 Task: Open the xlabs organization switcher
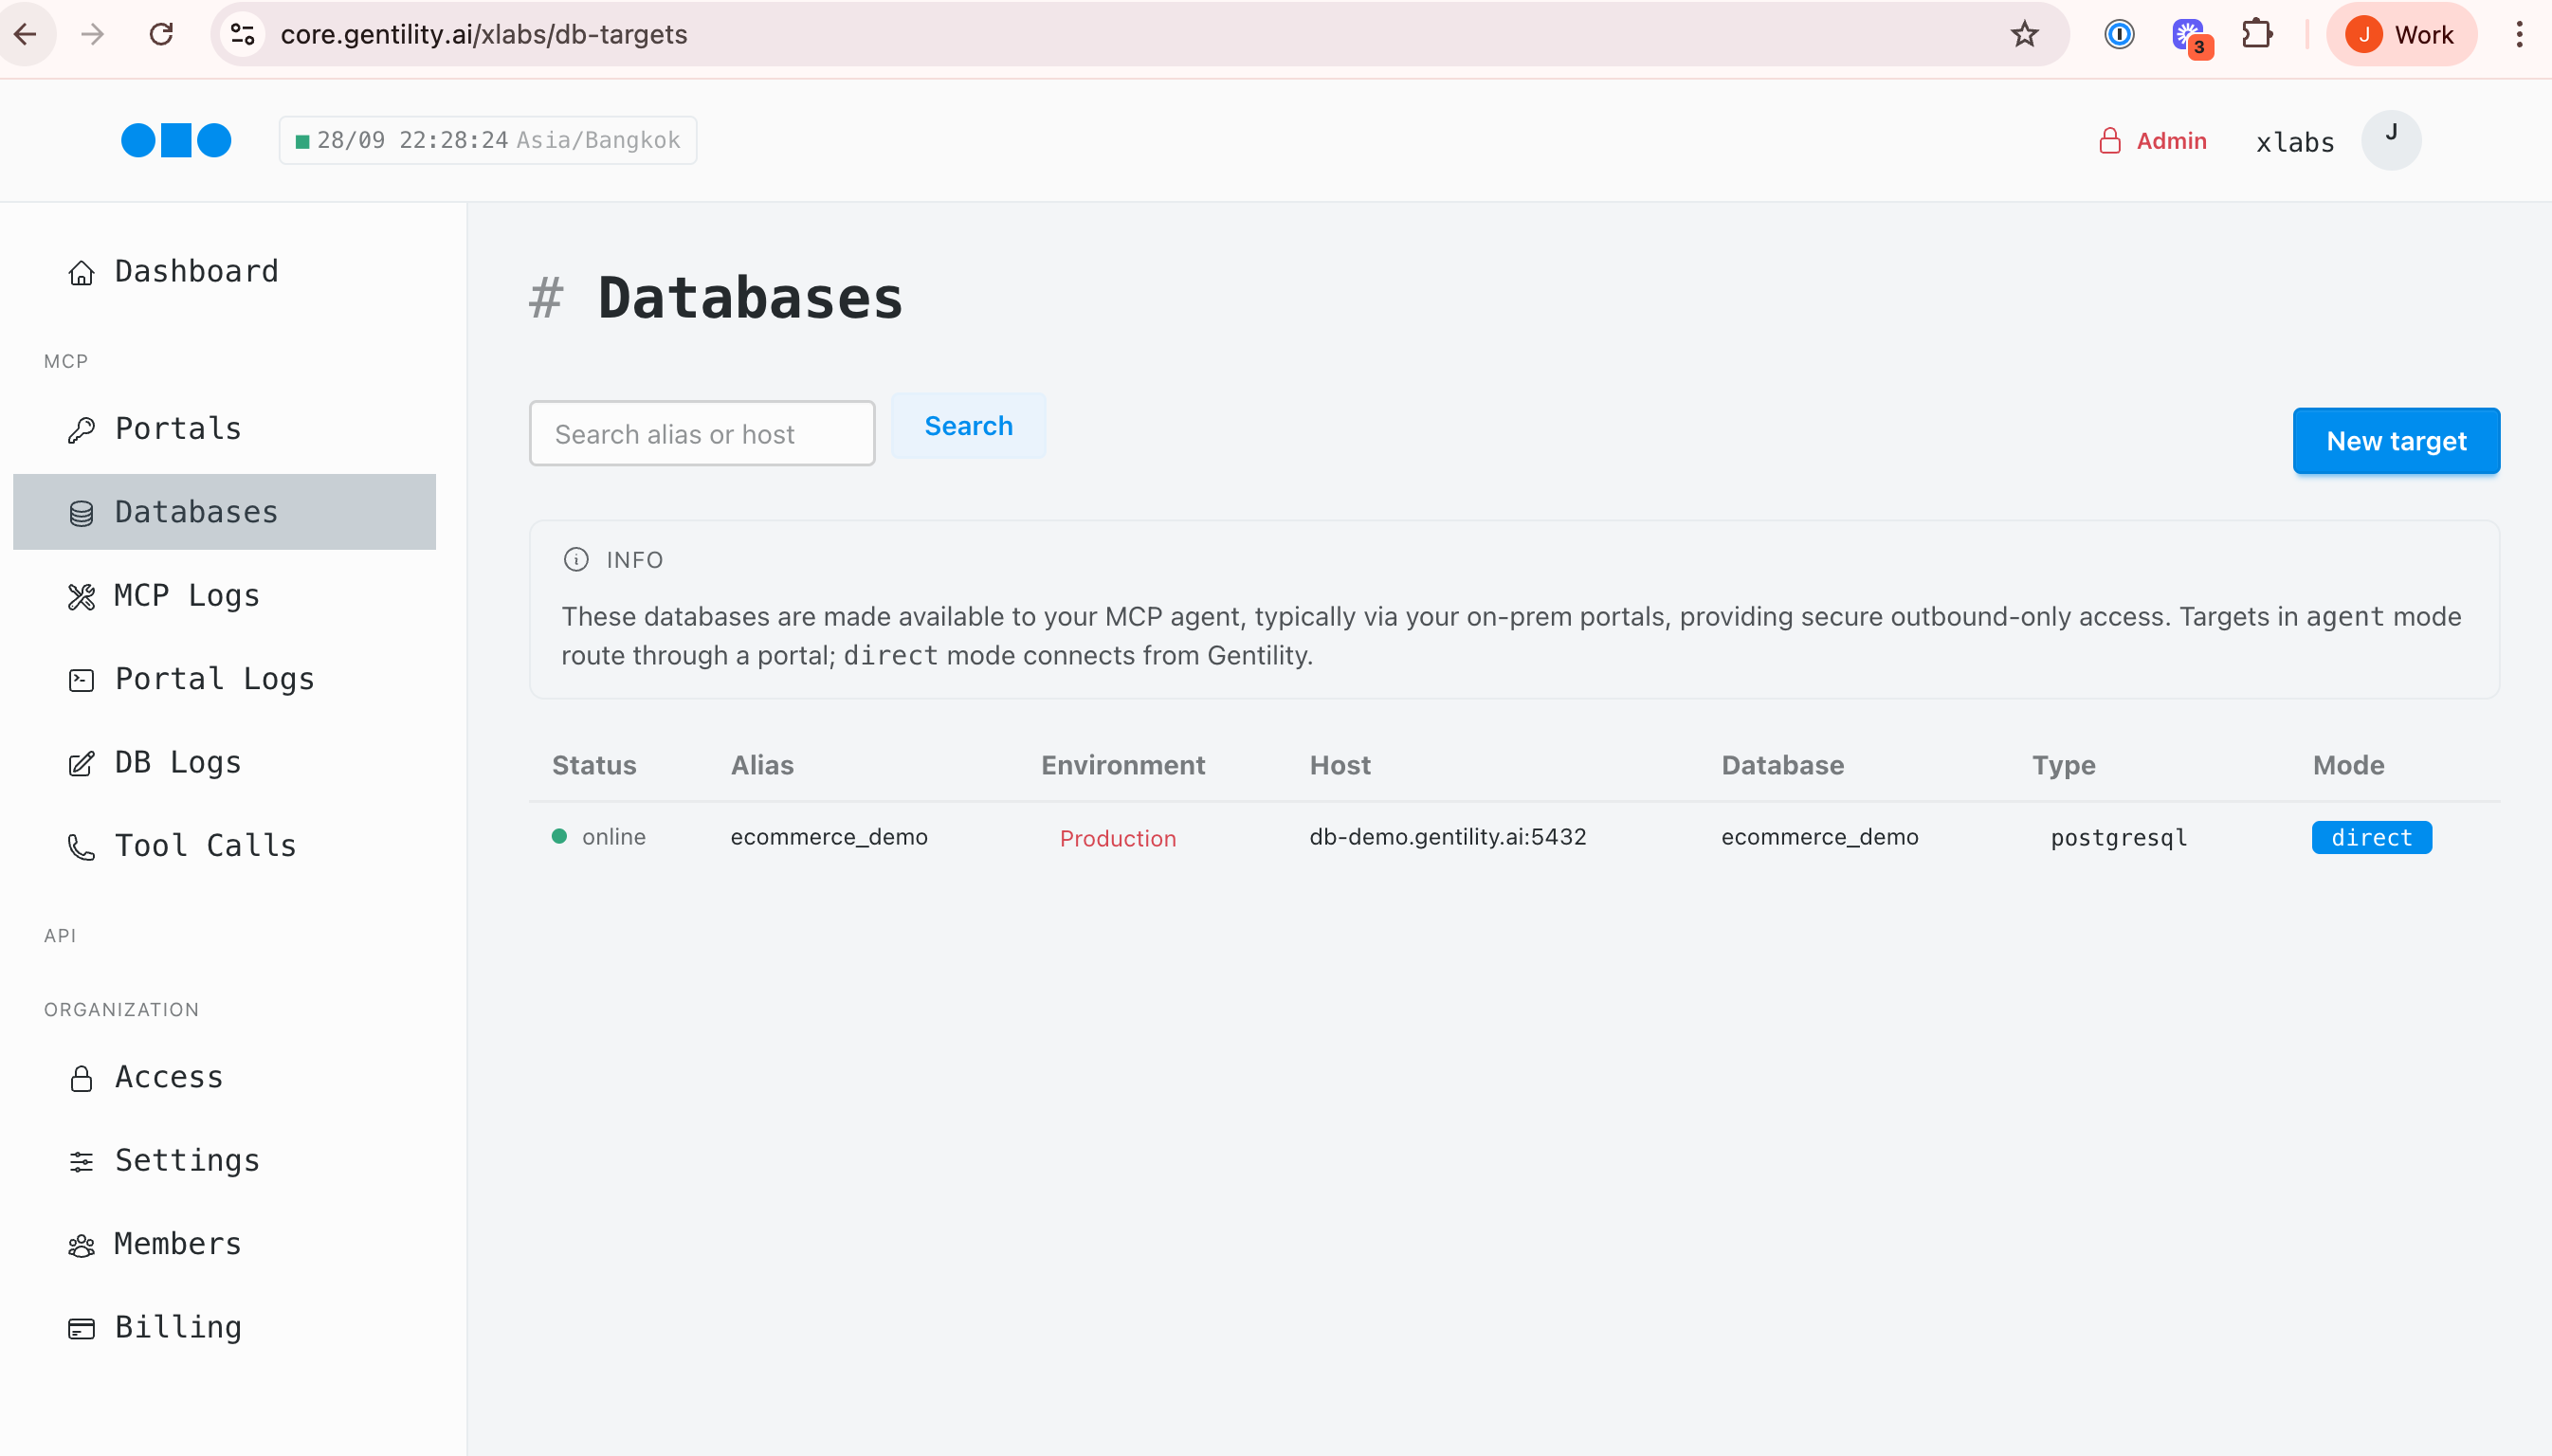[2294, 140]
